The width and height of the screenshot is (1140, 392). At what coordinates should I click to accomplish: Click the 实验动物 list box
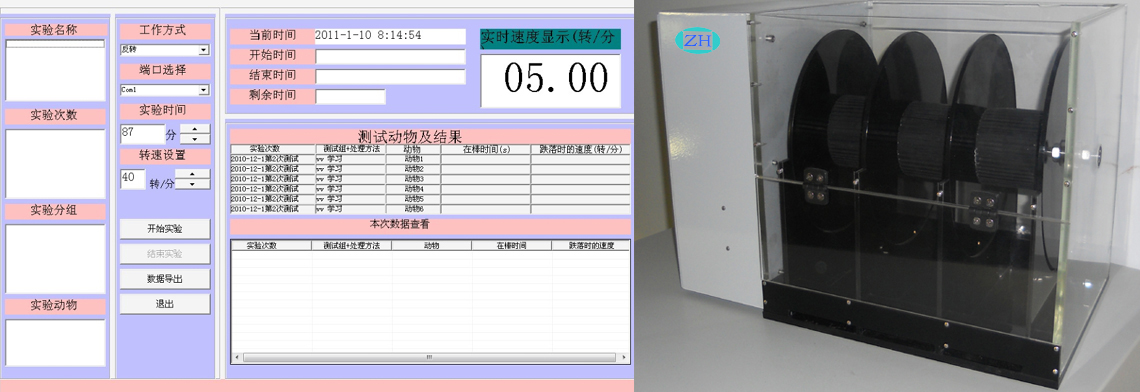tap(56, 343)
